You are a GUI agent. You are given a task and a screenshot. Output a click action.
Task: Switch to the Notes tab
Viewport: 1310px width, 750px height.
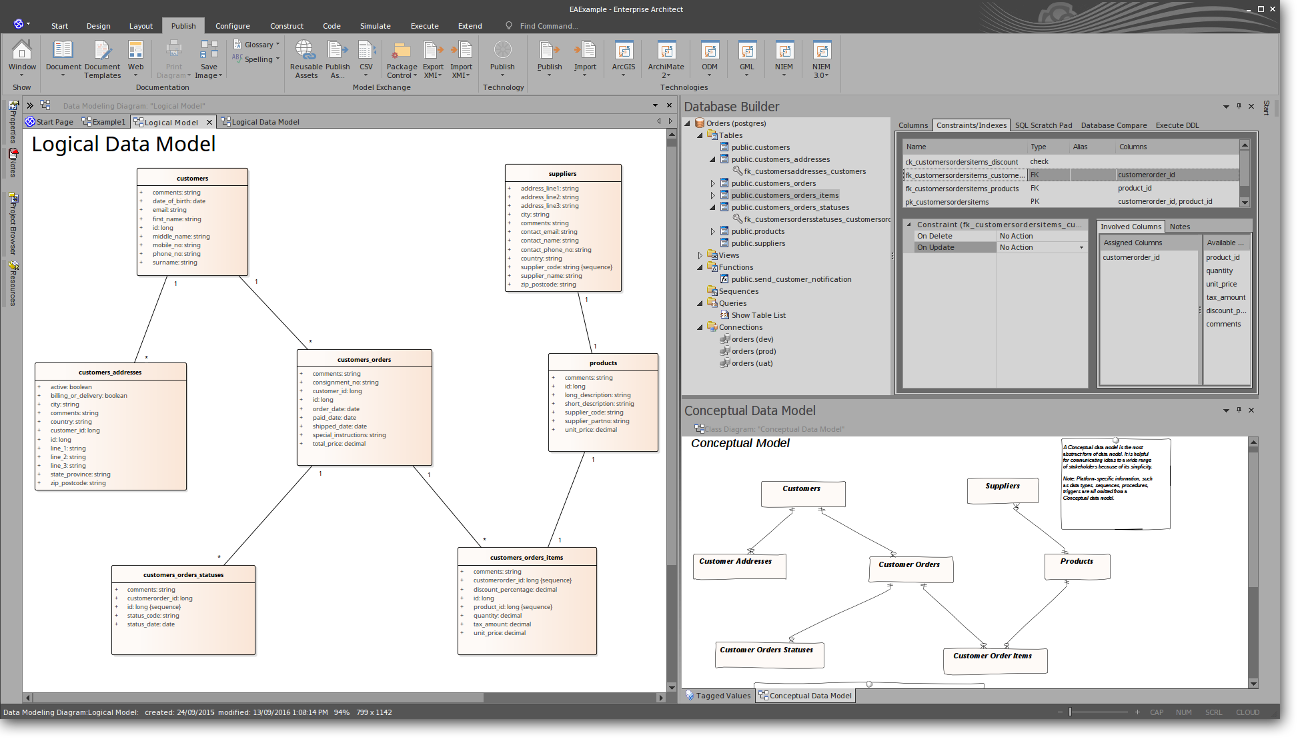[x=1180, y=226]
